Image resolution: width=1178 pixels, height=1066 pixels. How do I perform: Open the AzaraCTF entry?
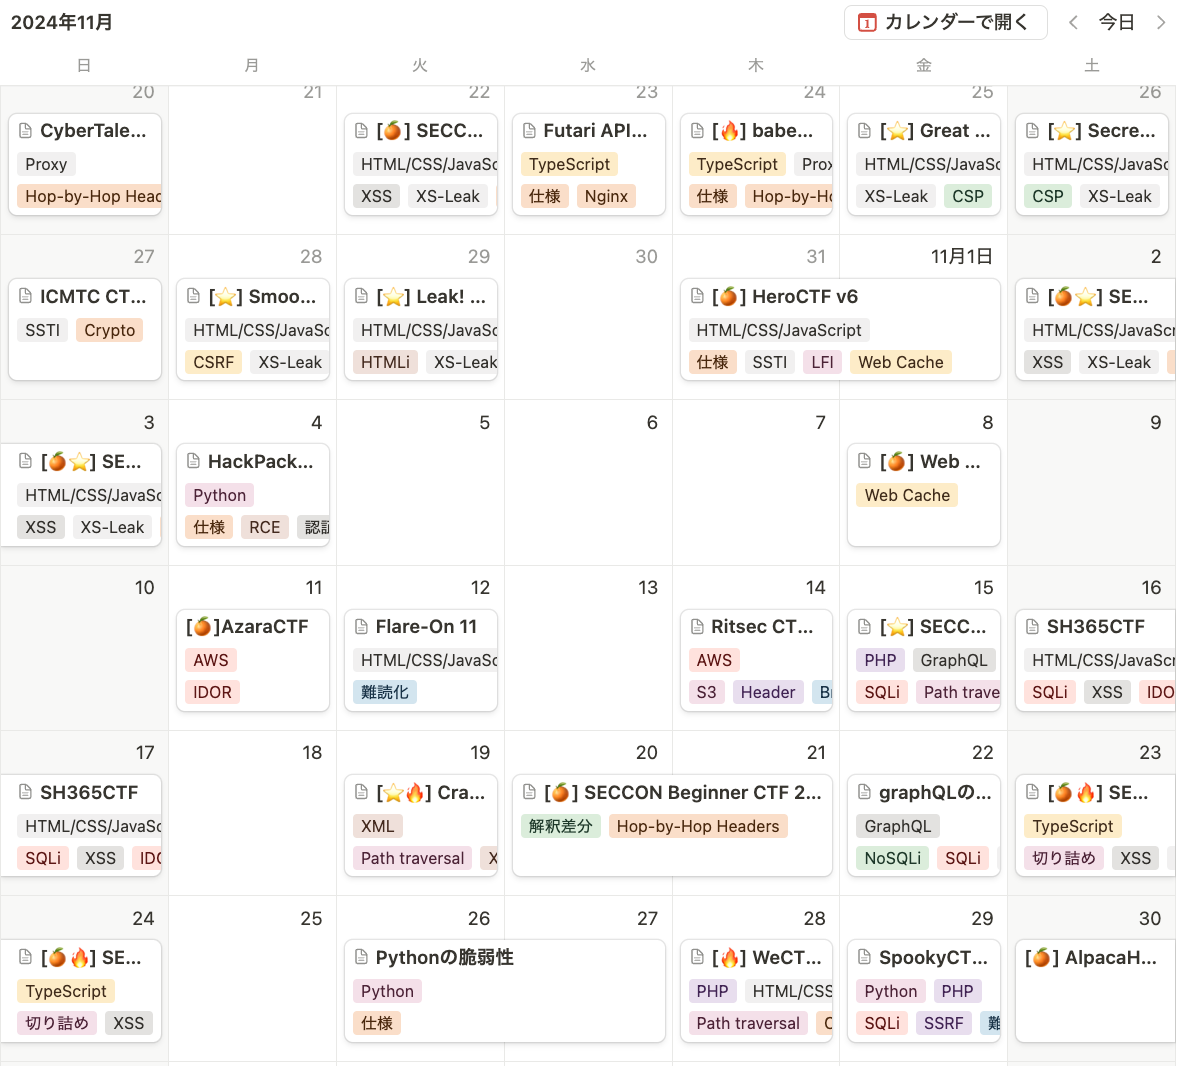point(253,660)
